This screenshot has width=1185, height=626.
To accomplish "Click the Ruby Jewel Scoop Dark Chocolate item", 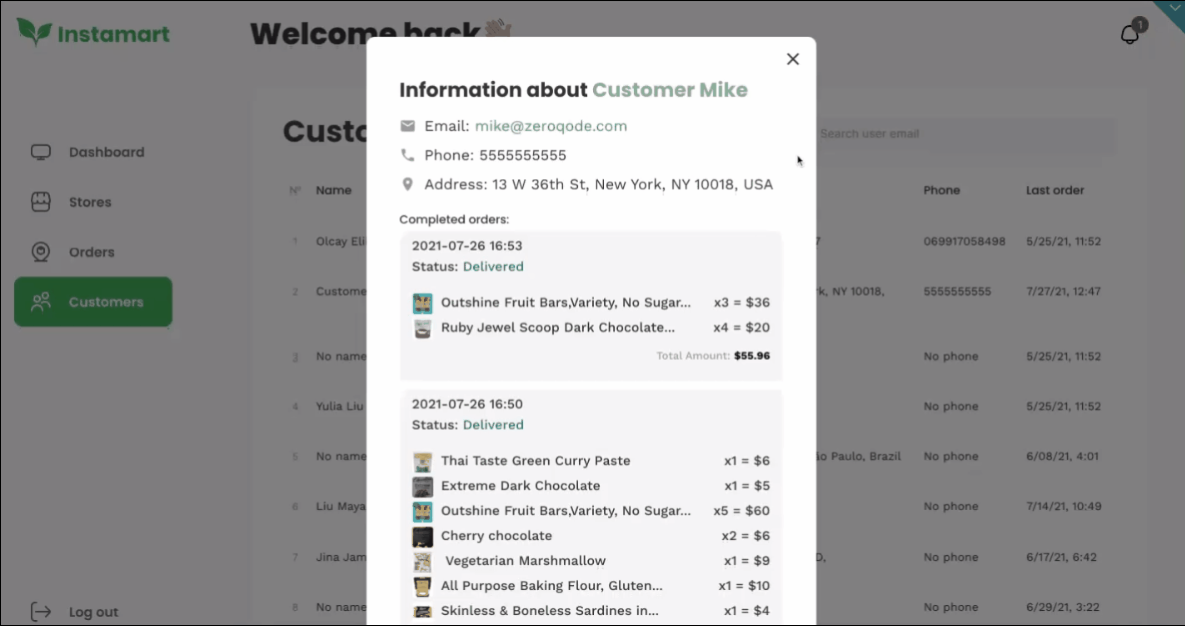I will tap(558, 327).
